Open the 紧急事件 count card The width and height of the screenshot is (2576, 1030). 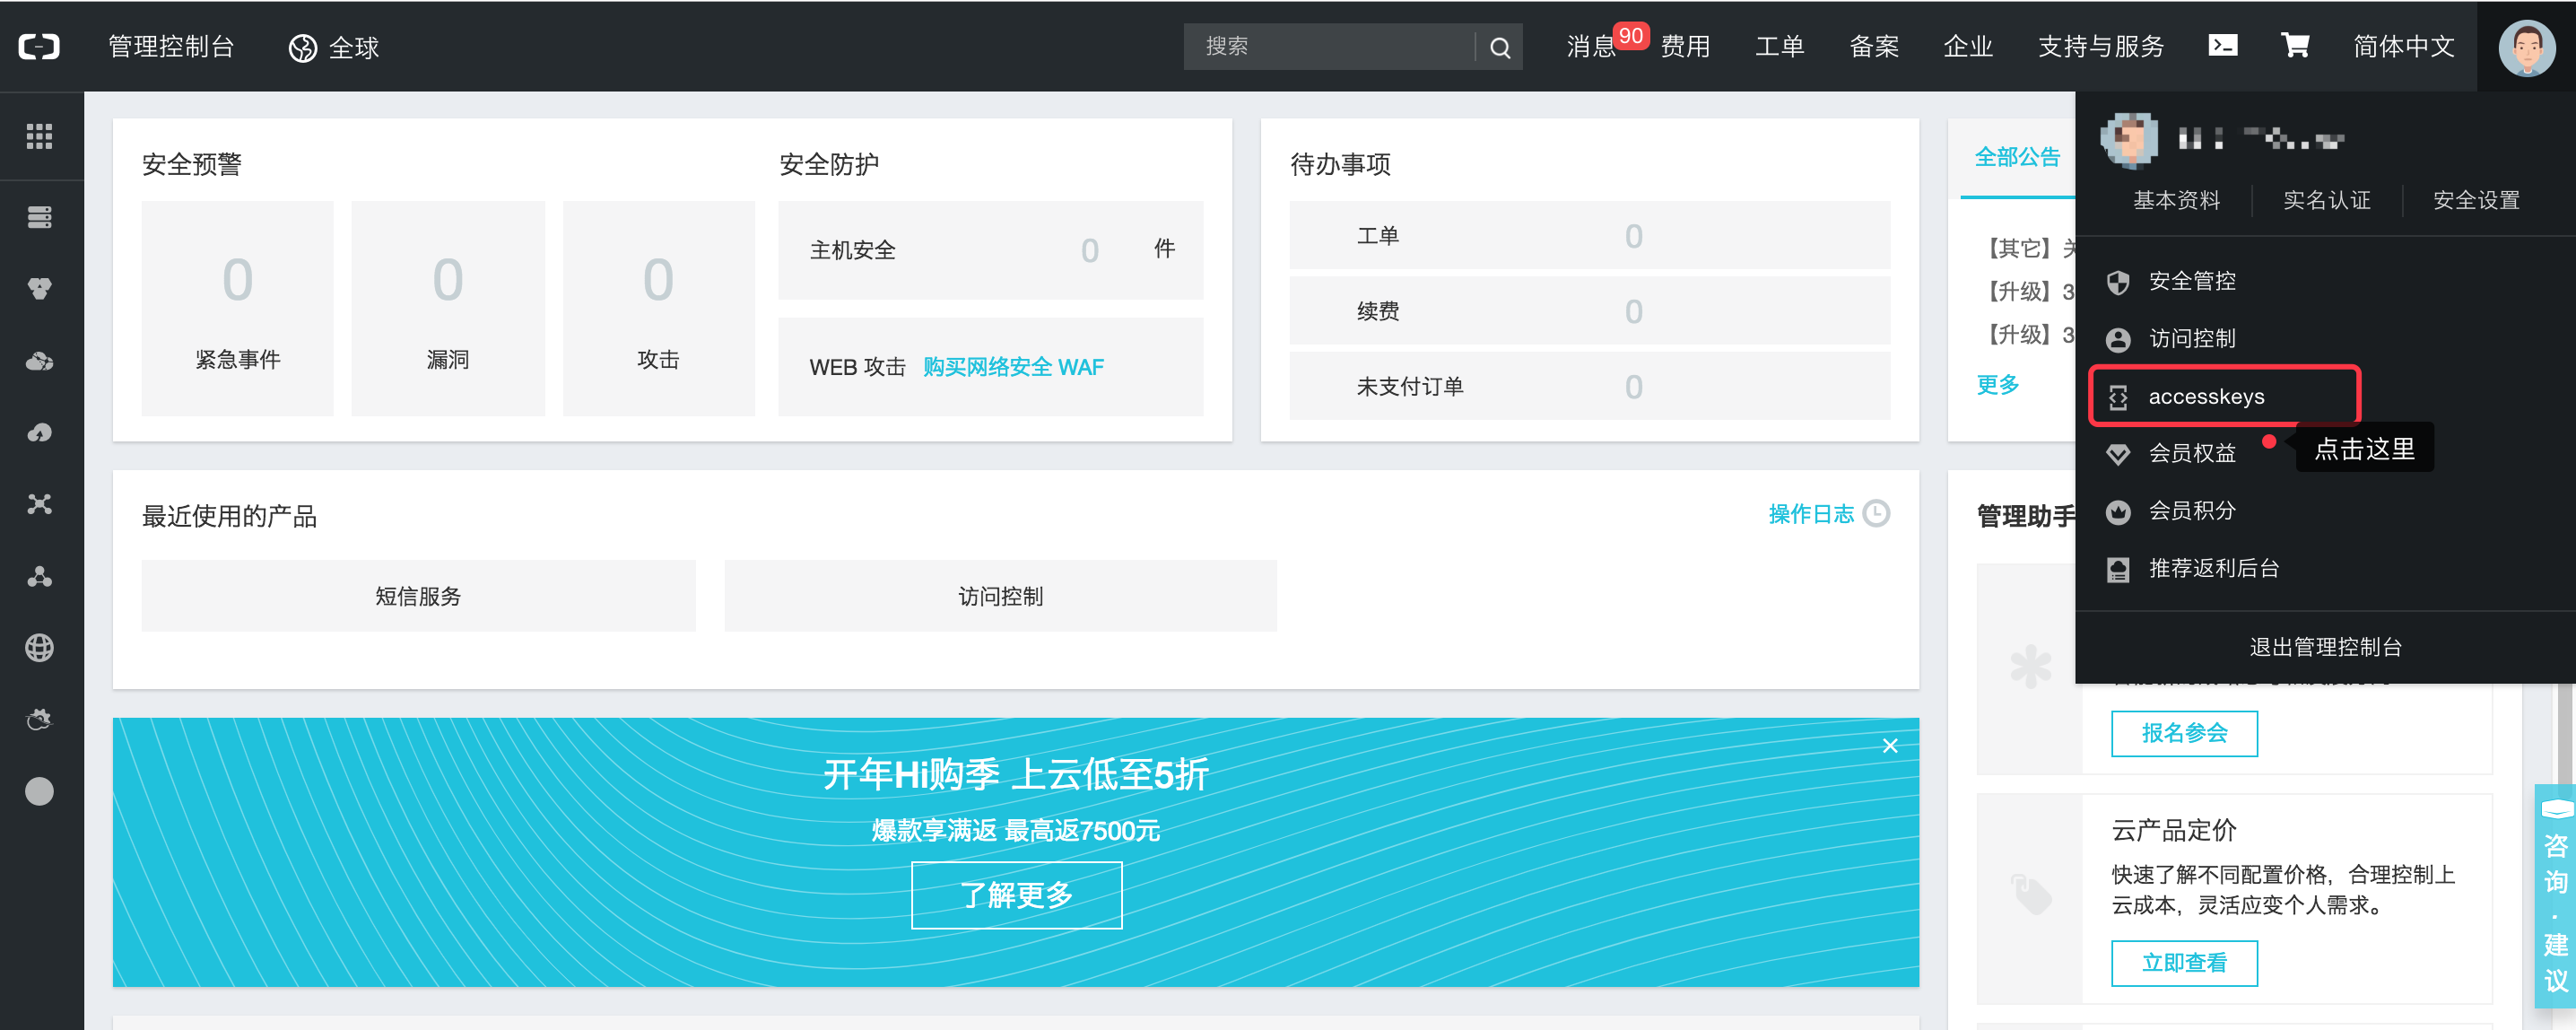[x=238, y=308]
